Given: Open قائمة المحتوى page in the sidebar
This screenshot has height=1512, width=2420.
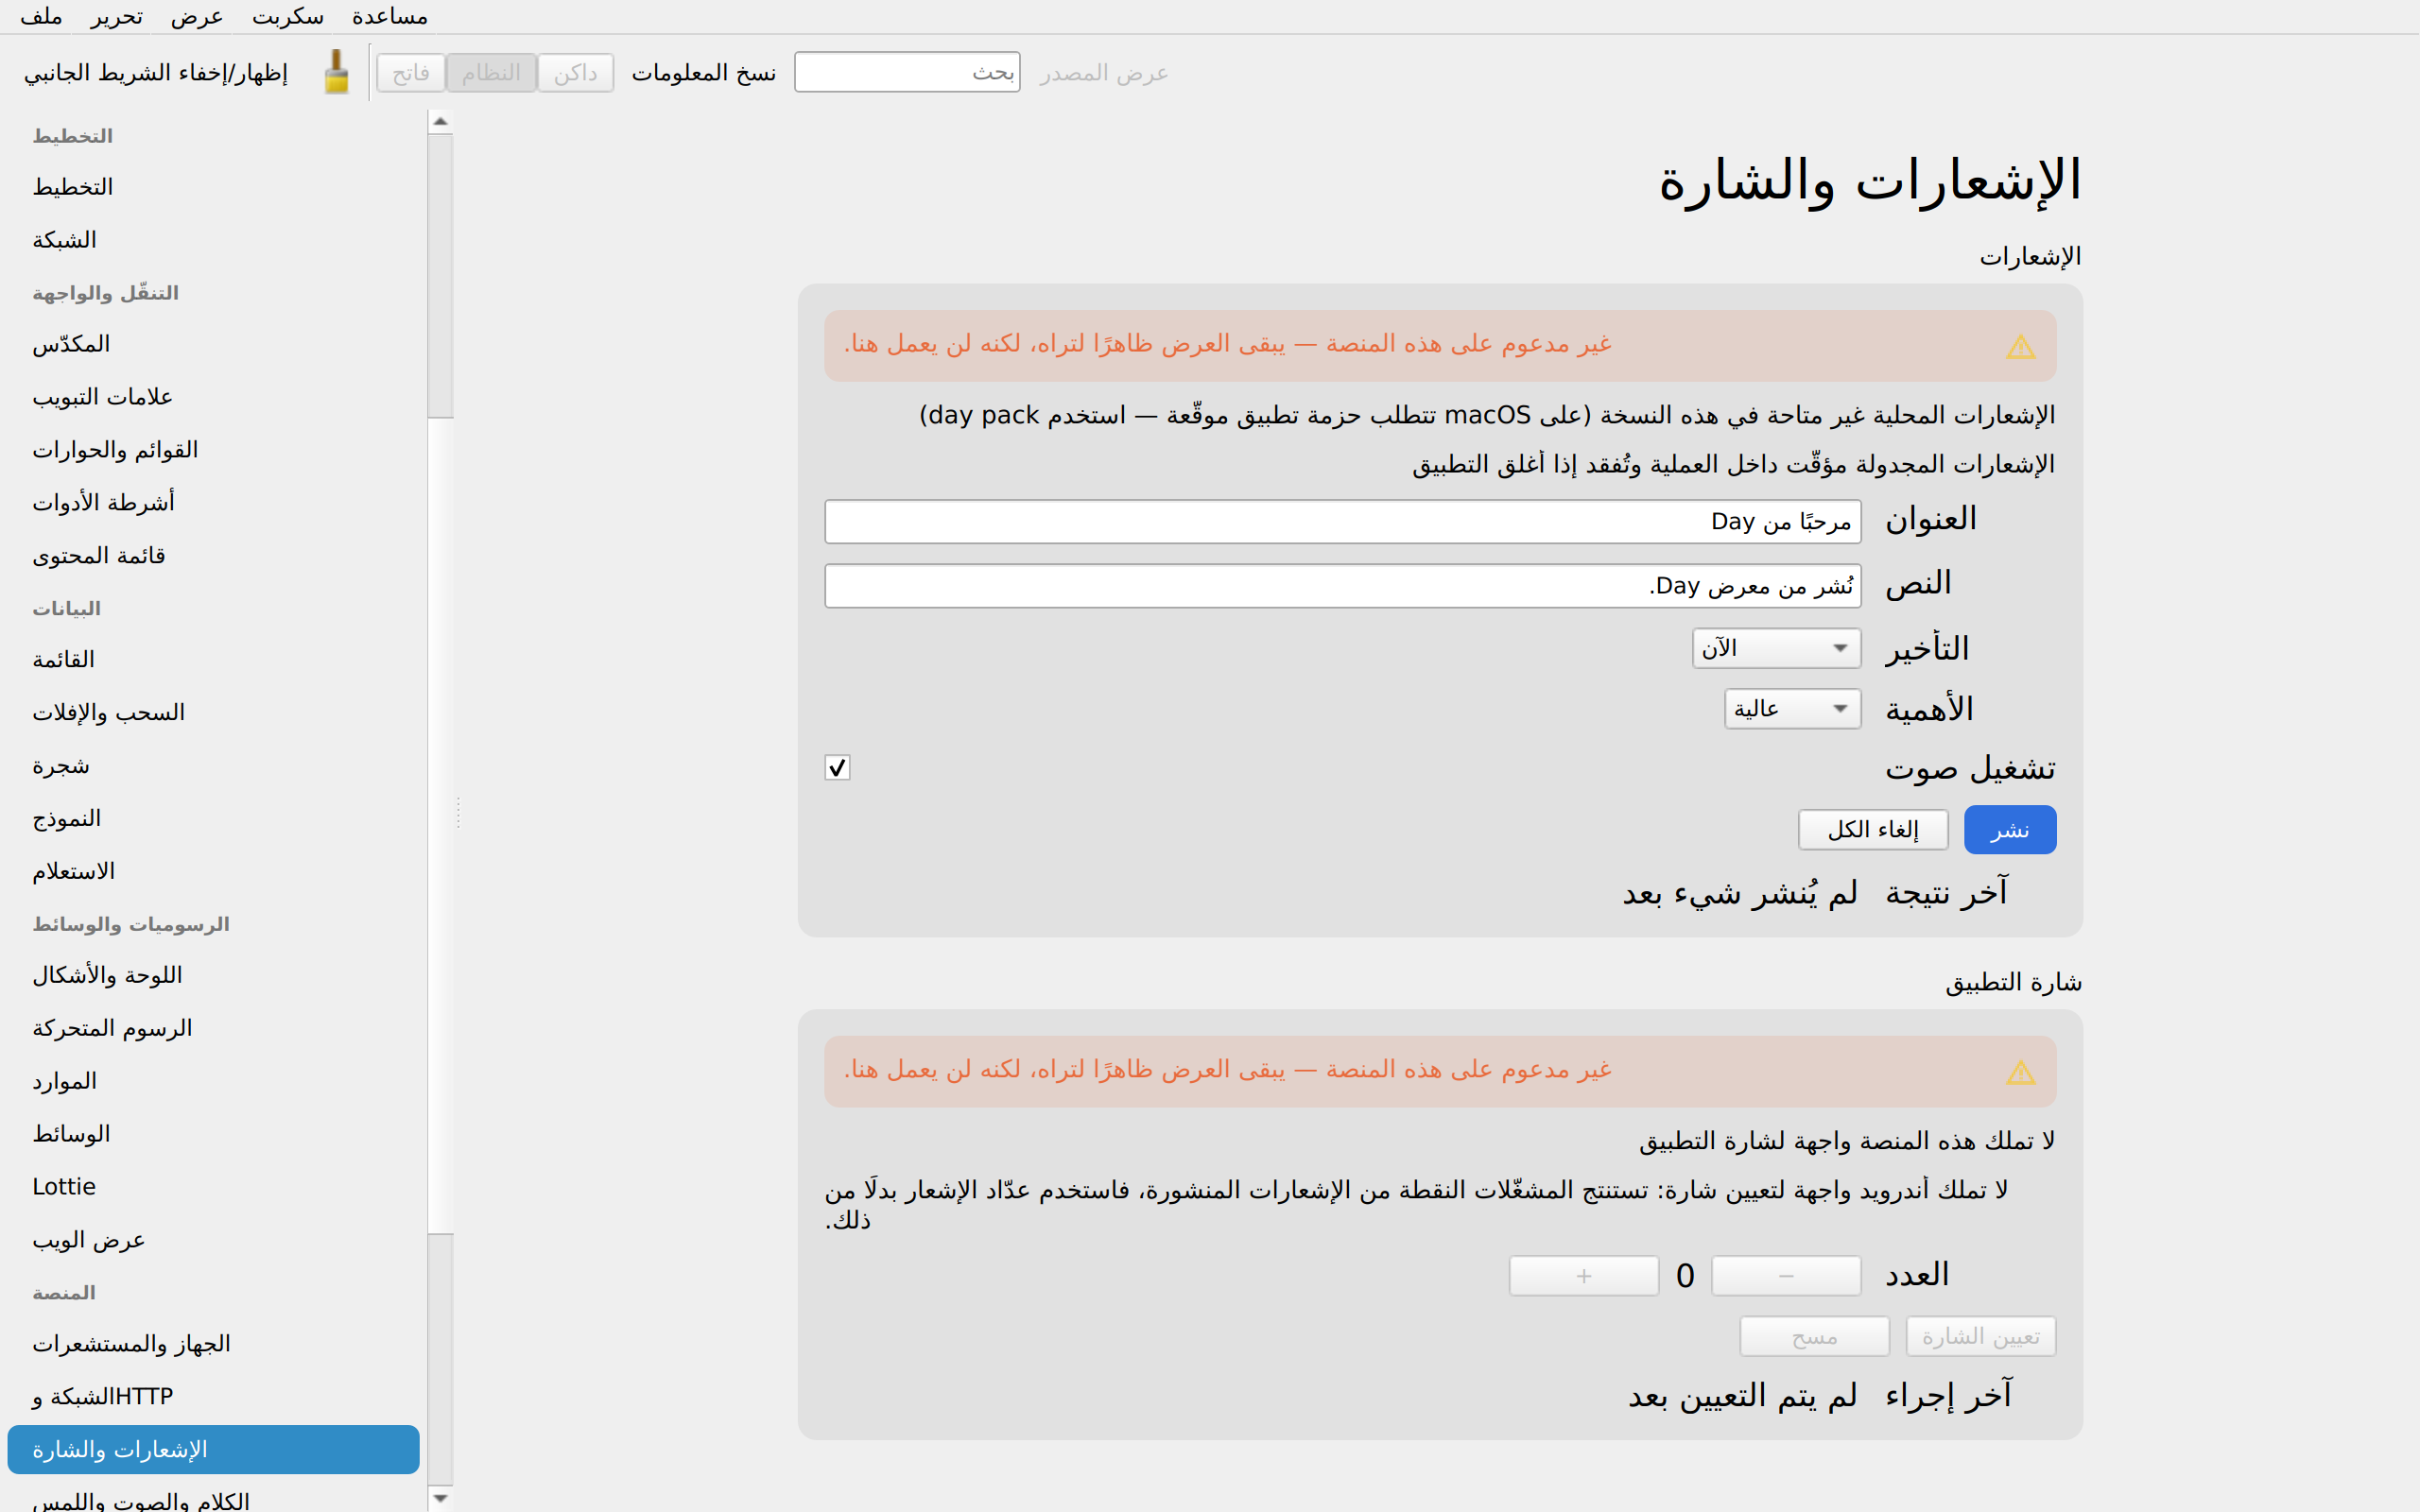Looking at the screenshot, I should click(213, 555).
